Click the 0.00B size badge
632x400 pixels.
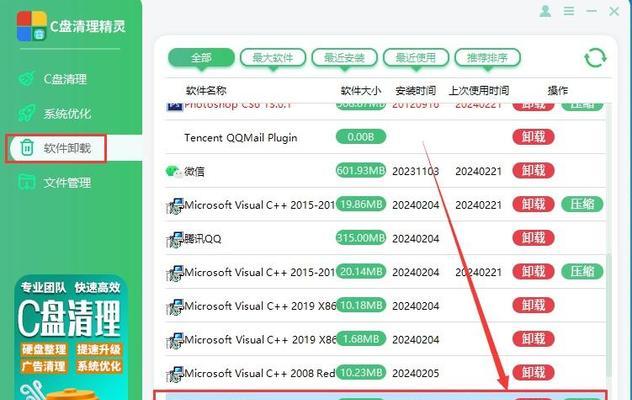coord(361,137)
